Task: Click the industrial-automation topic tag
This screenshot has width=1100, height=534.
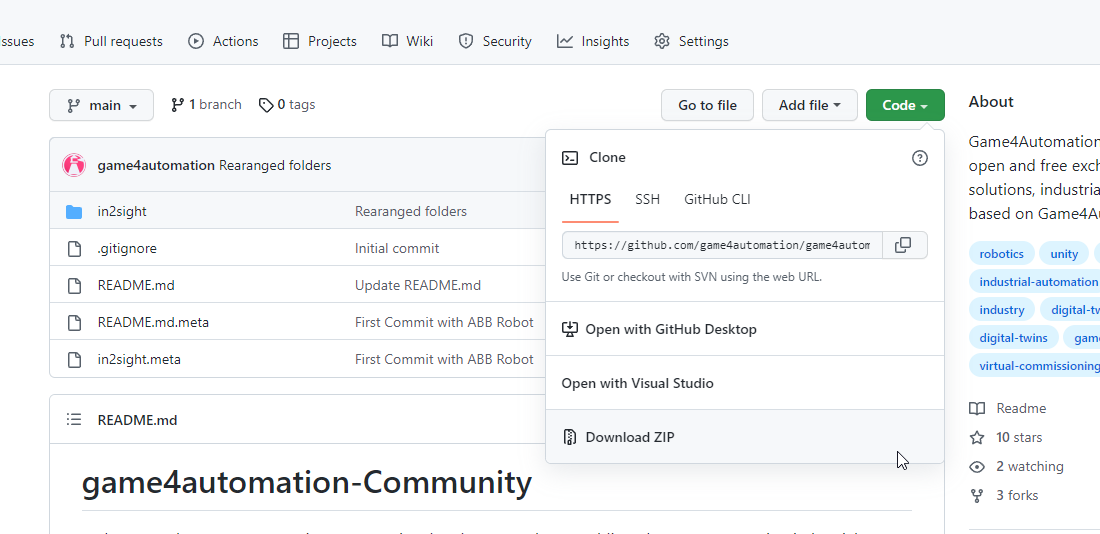Action: click(1035, 281)
